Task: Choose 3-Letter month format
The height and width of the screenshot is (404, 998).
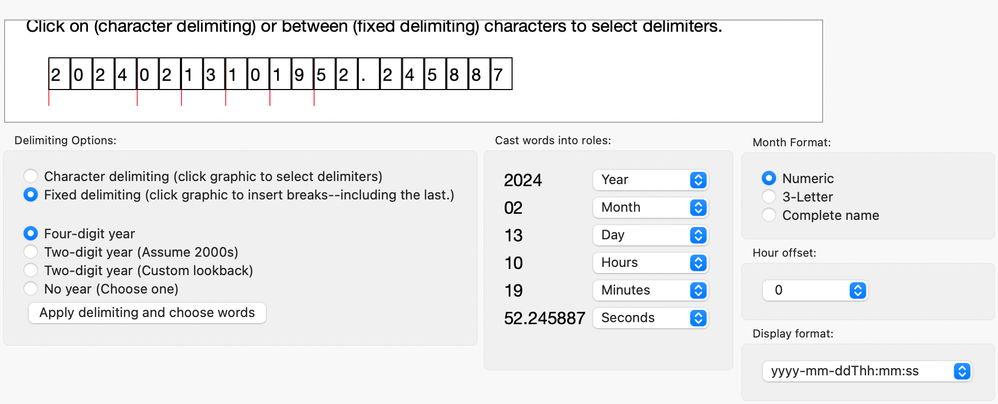Action: [769, 197]
